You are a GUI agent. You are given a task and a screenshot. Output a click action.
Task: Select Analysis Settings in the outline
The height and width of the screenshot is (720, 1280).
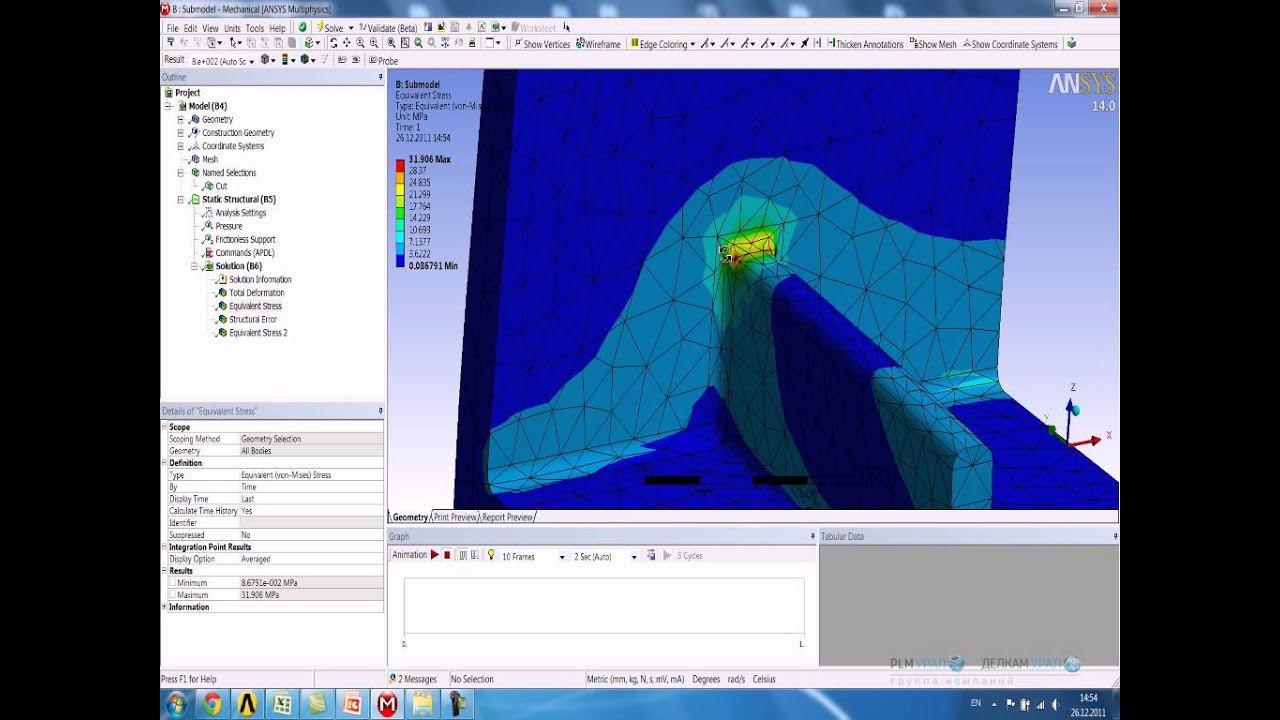[240, 213]
